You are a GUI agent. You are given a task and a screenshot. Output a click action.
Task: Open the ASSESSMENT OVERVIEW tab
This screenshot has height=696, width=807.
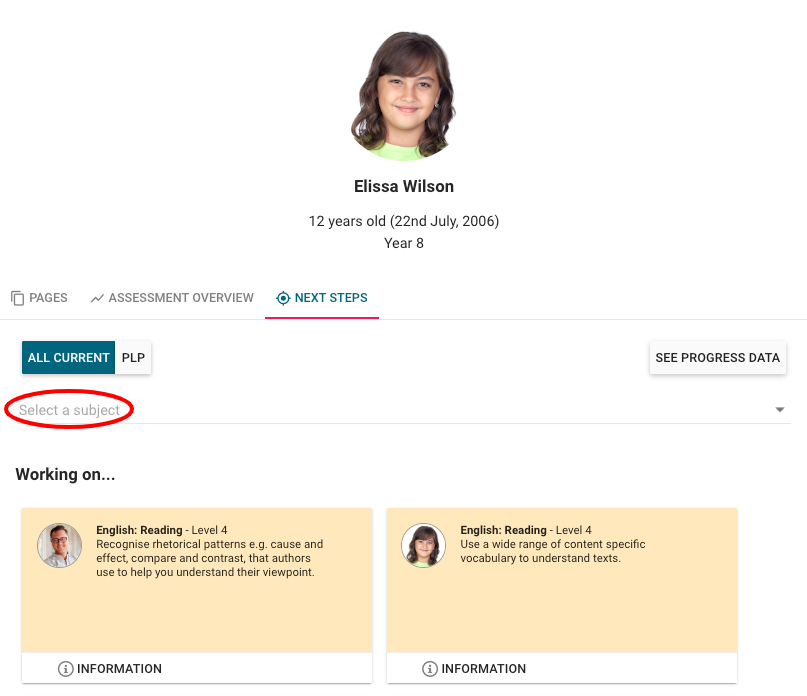pos(171,298)
